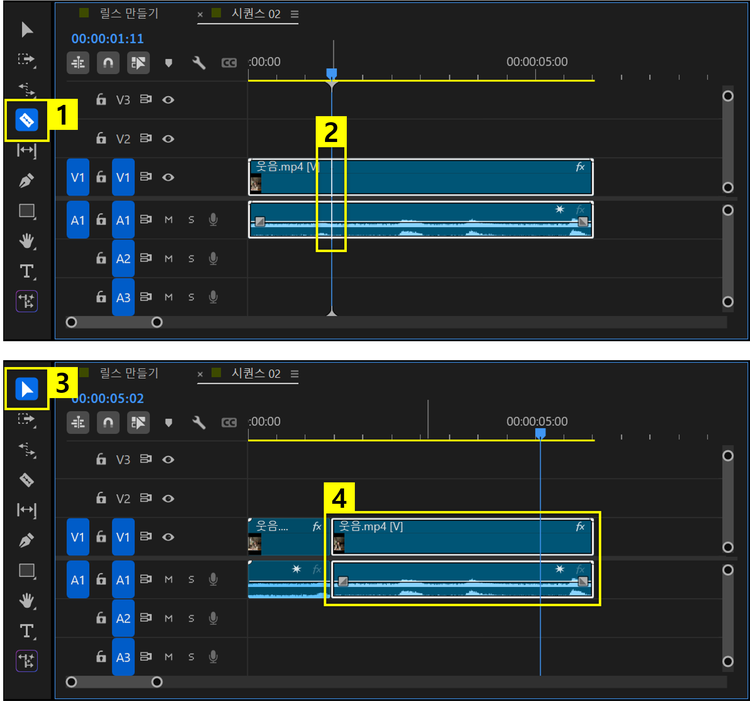Select 시퀀스 02 tab in bottom panel
This screenshot has height=701, width=750.
pyautogui.click(x=256, y=373)
